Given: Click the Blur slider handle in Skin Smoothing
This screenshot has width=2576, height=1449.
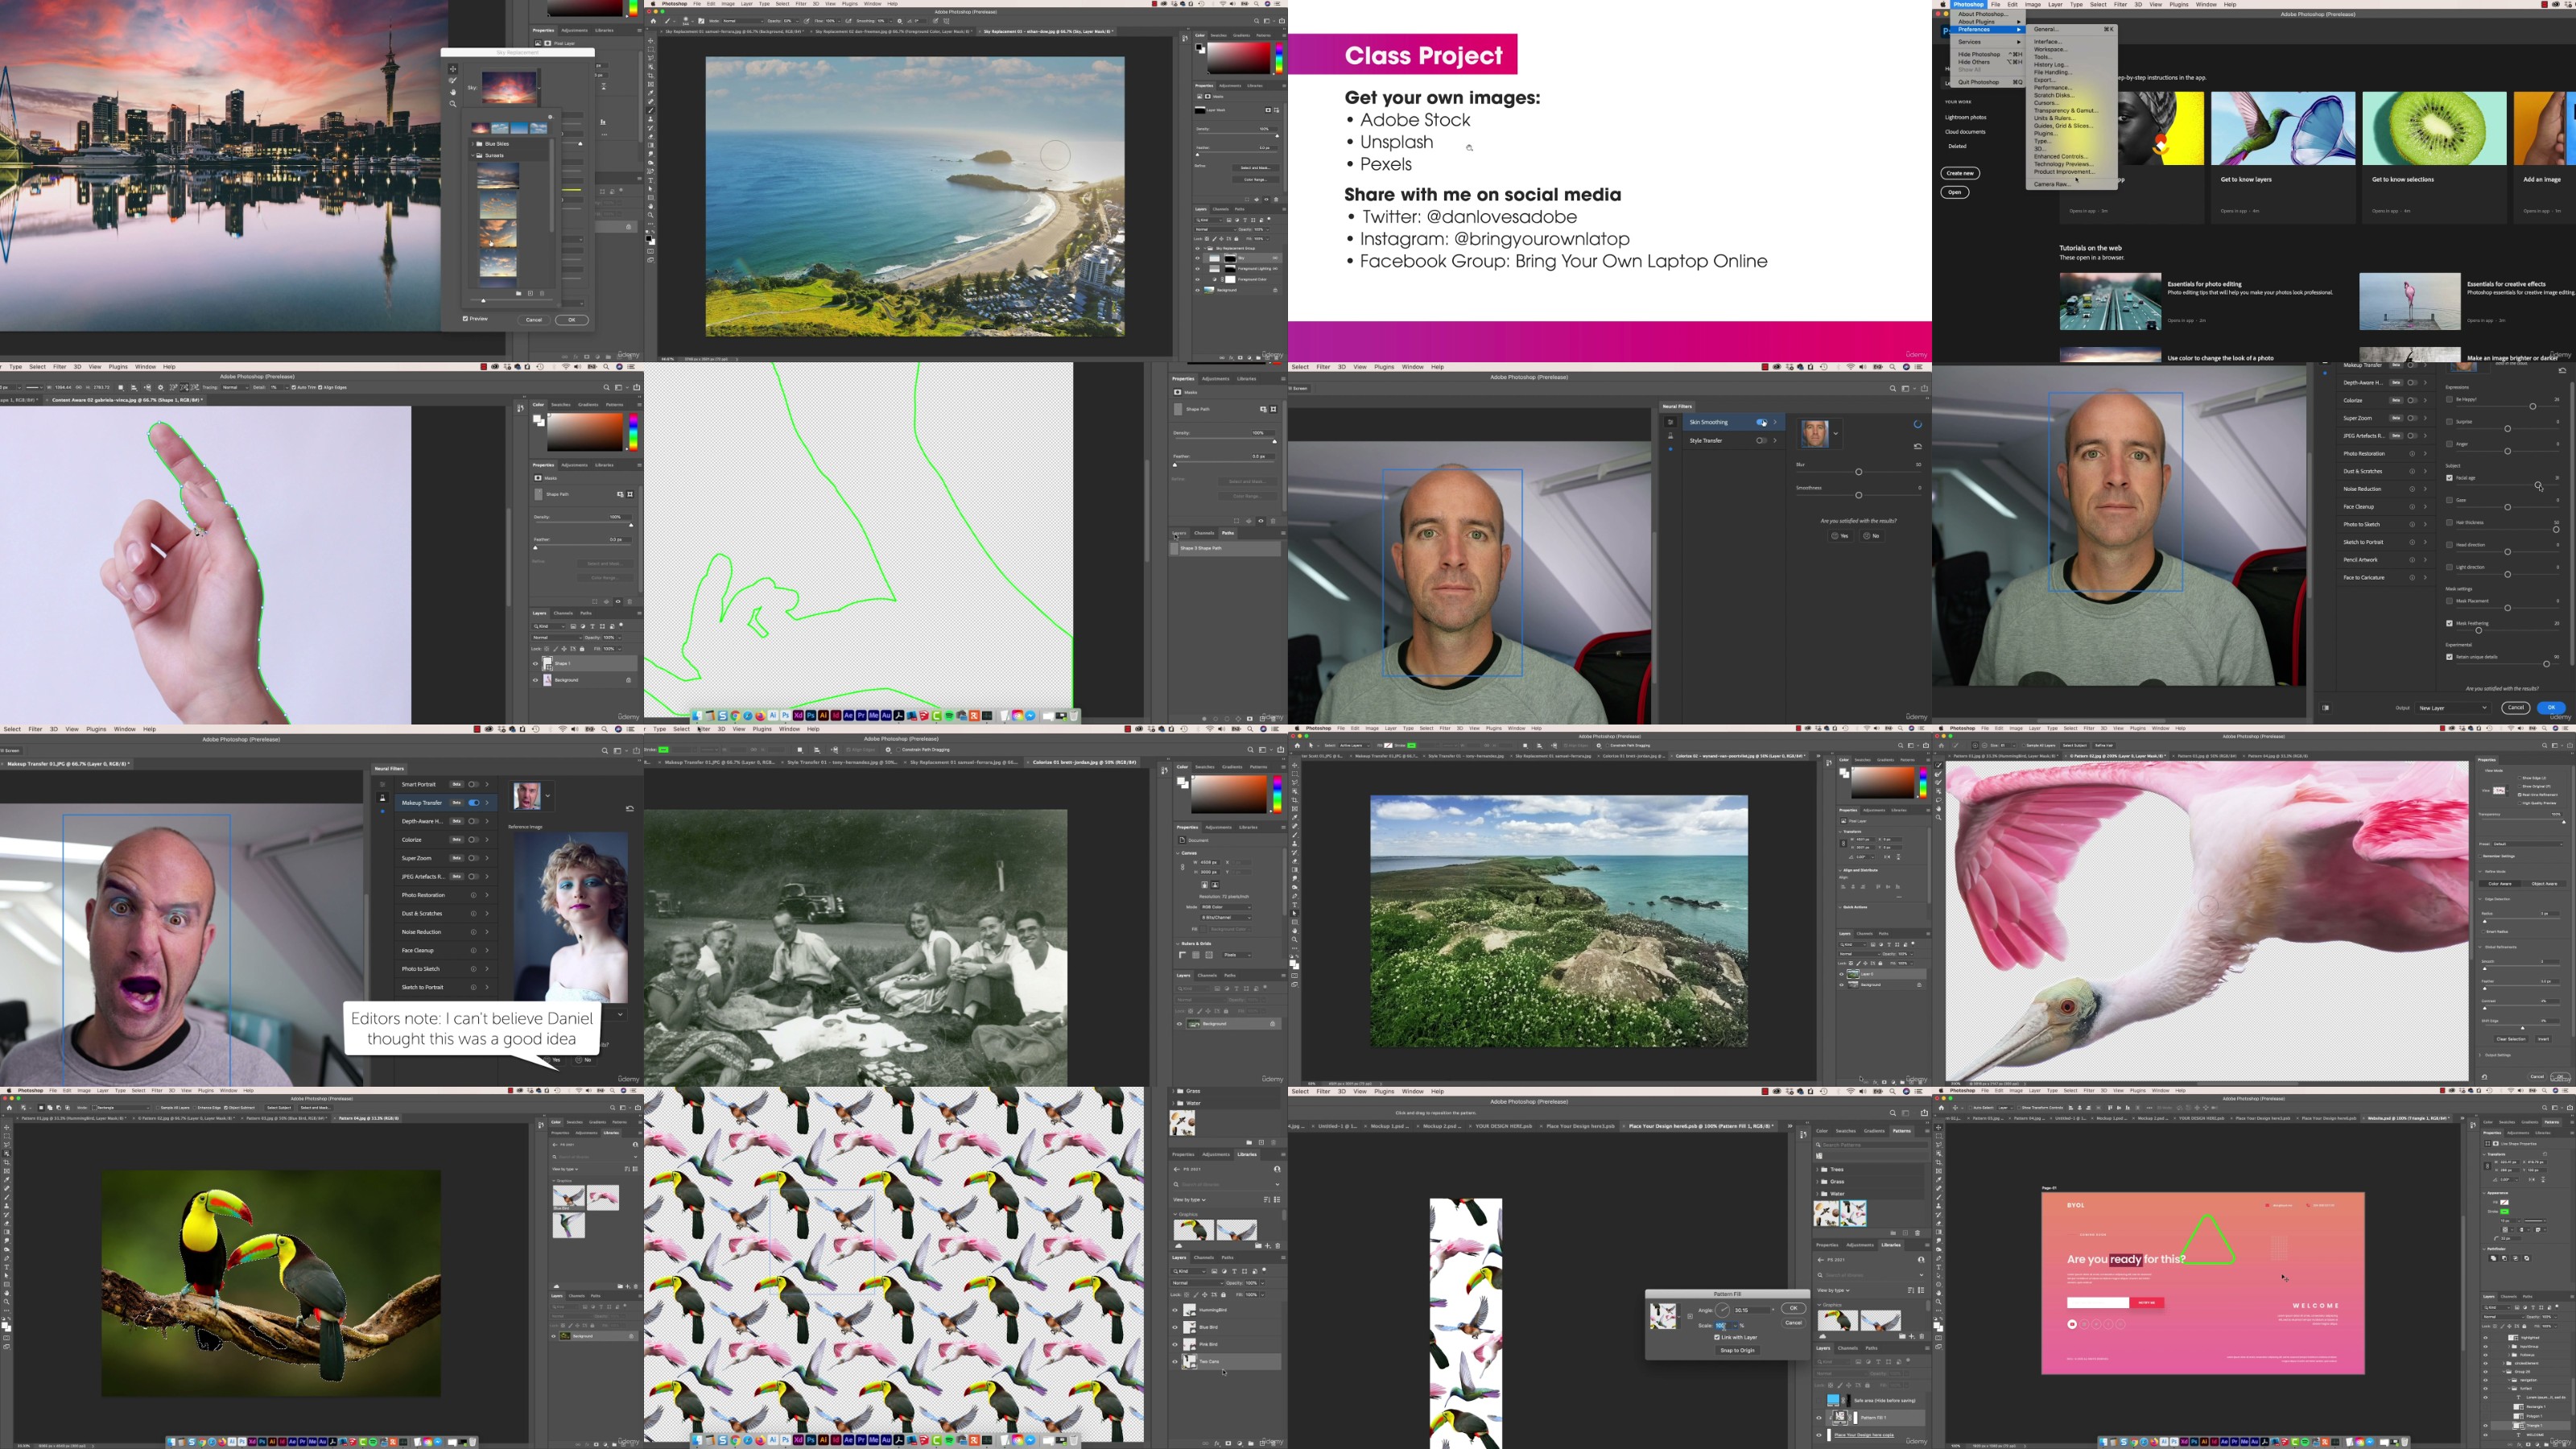Looking at the screenshot, I should (1859, 472).
